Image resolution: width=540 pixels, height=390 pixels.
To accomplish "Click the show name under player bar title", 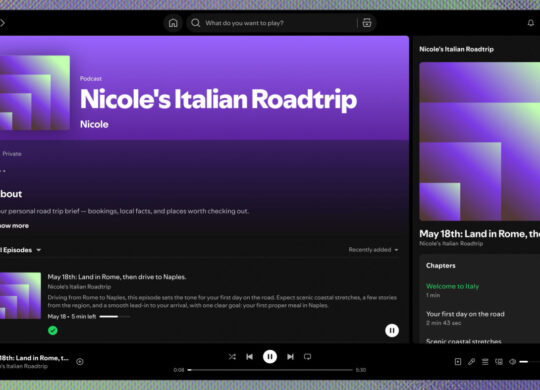I will 24,366.
